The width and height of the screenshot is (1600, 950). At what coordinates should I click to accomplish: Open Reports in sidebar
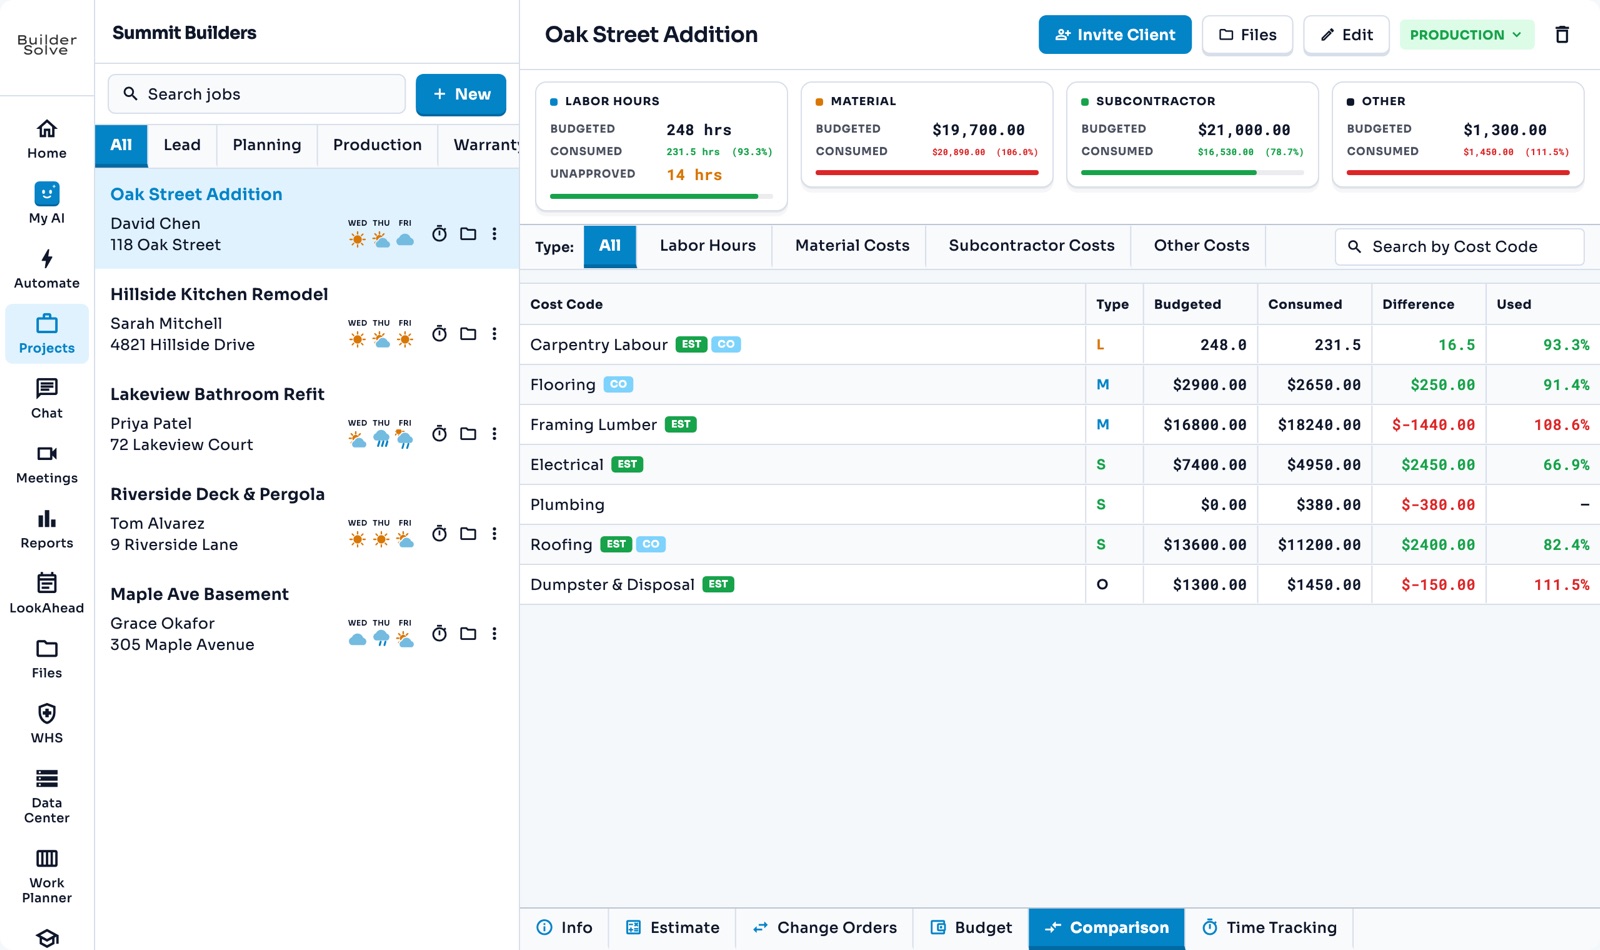pos(47,529)
